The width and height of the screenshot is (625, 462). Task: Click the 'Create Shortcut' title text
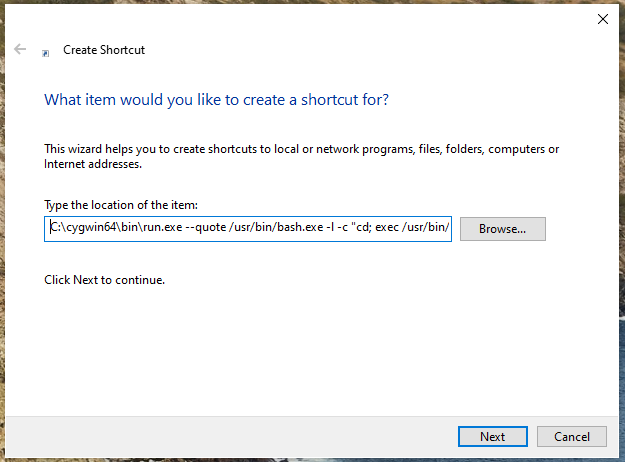104,50
